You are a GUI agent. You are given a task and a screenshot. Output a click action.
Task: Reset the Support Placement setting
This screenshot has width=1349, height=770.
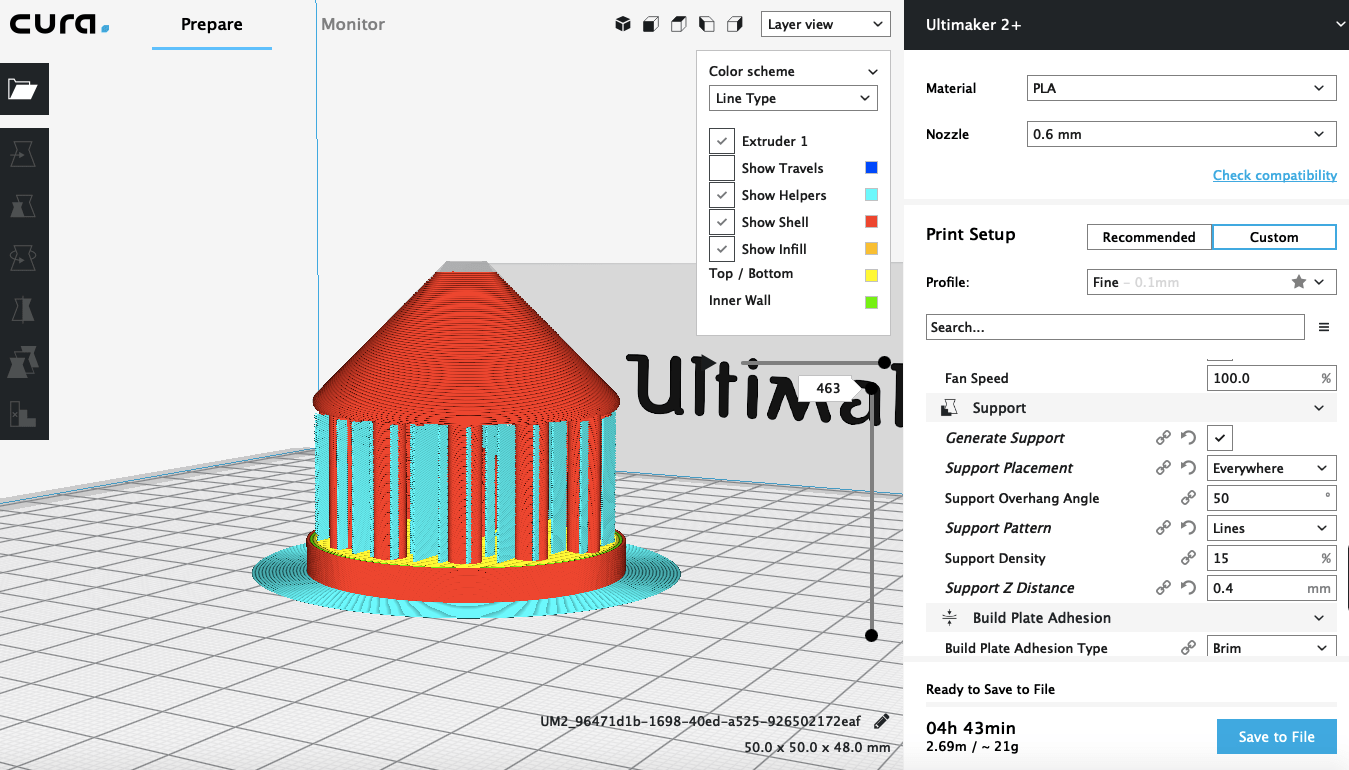pyautogui.click(x=1189, y=468)
